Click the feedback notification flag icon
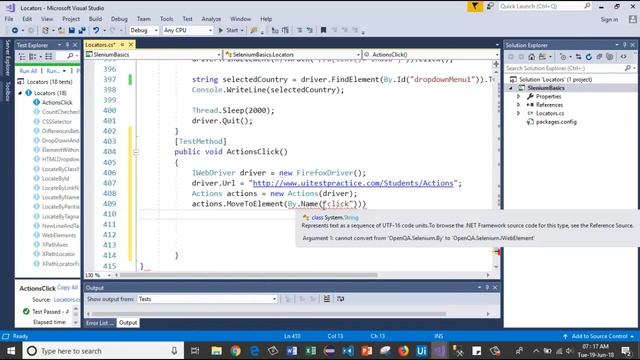The height and width of the screenshot is (360, 640). tap(475, 6)
